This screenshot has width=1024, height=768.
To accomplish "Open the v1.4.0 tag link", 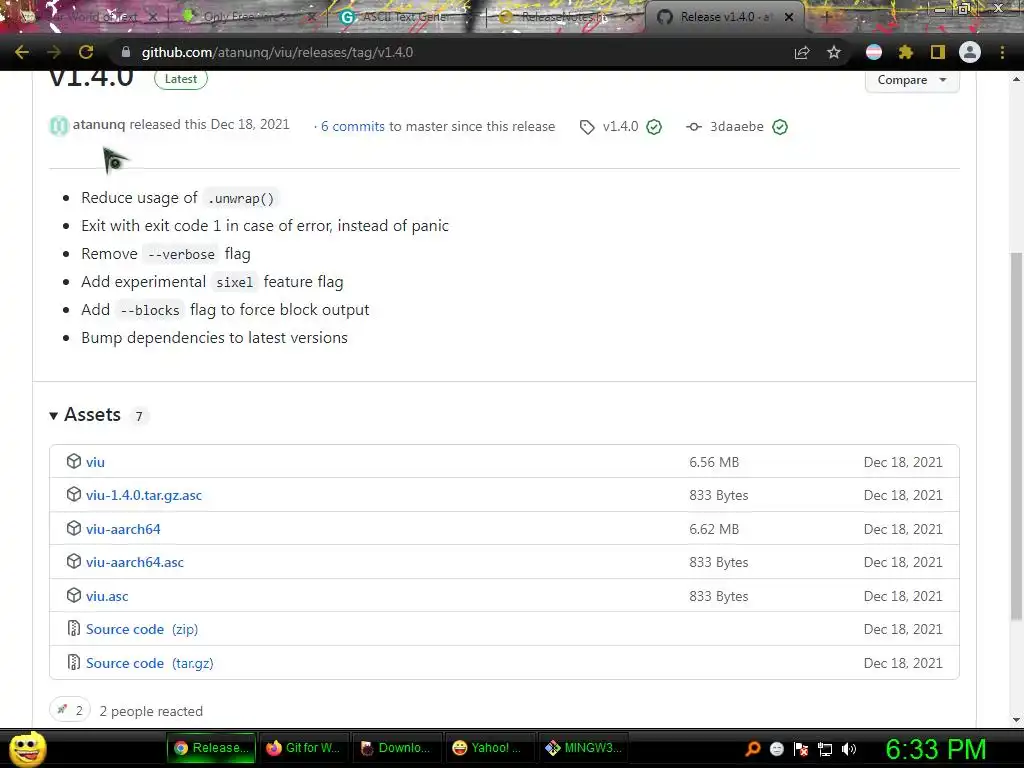I will coord(620,127).
